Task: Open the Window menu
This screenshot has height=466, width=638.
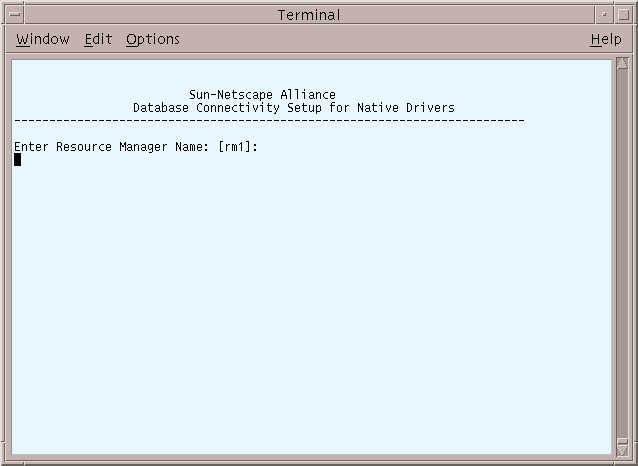Action: [43, 39]
